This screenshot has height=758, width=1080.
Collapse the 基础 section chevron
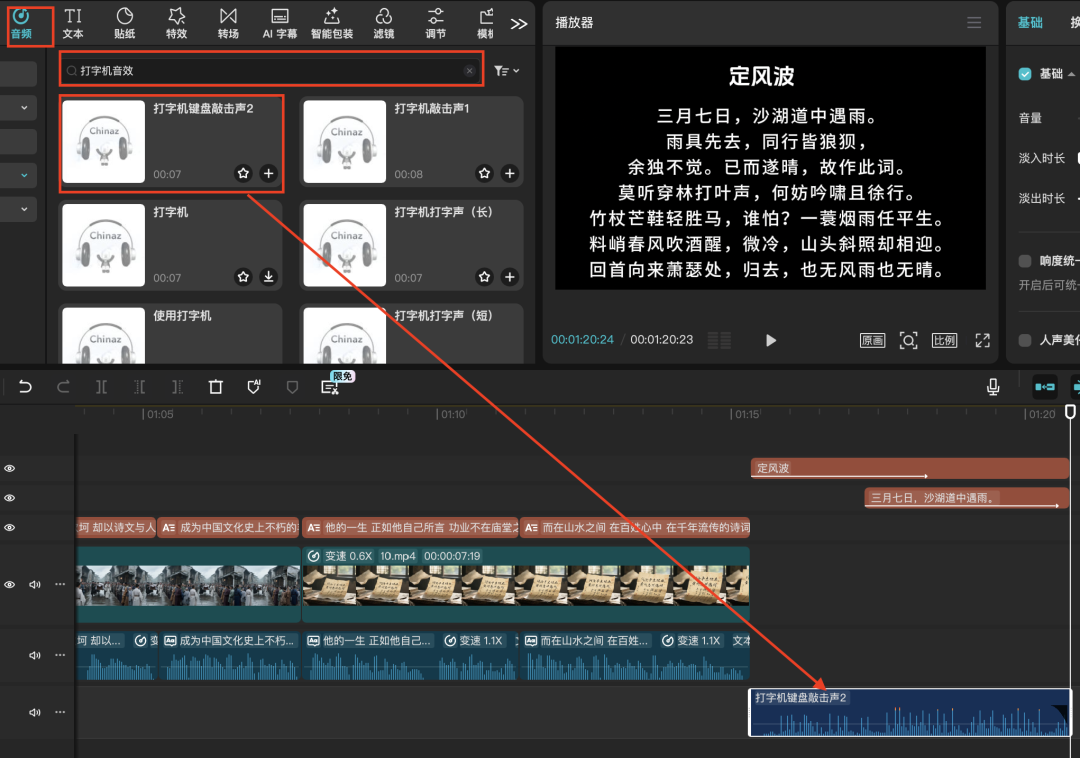[1070, 73]
